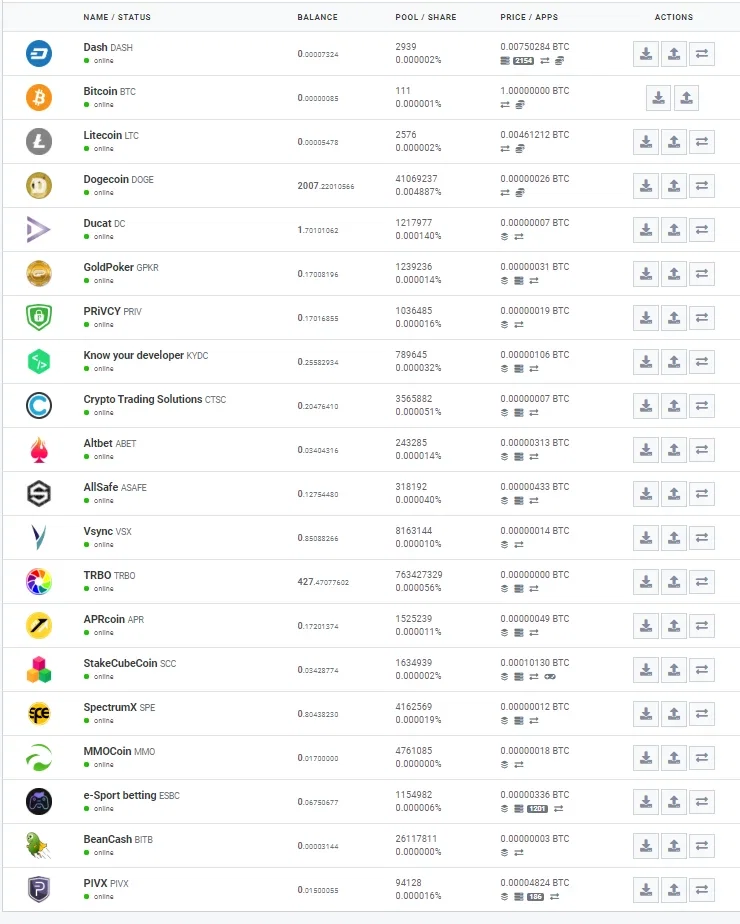Screen dimensions: 740x924
Task: Sort by the BALANCE column header
Action: click(x=318, y=17)
